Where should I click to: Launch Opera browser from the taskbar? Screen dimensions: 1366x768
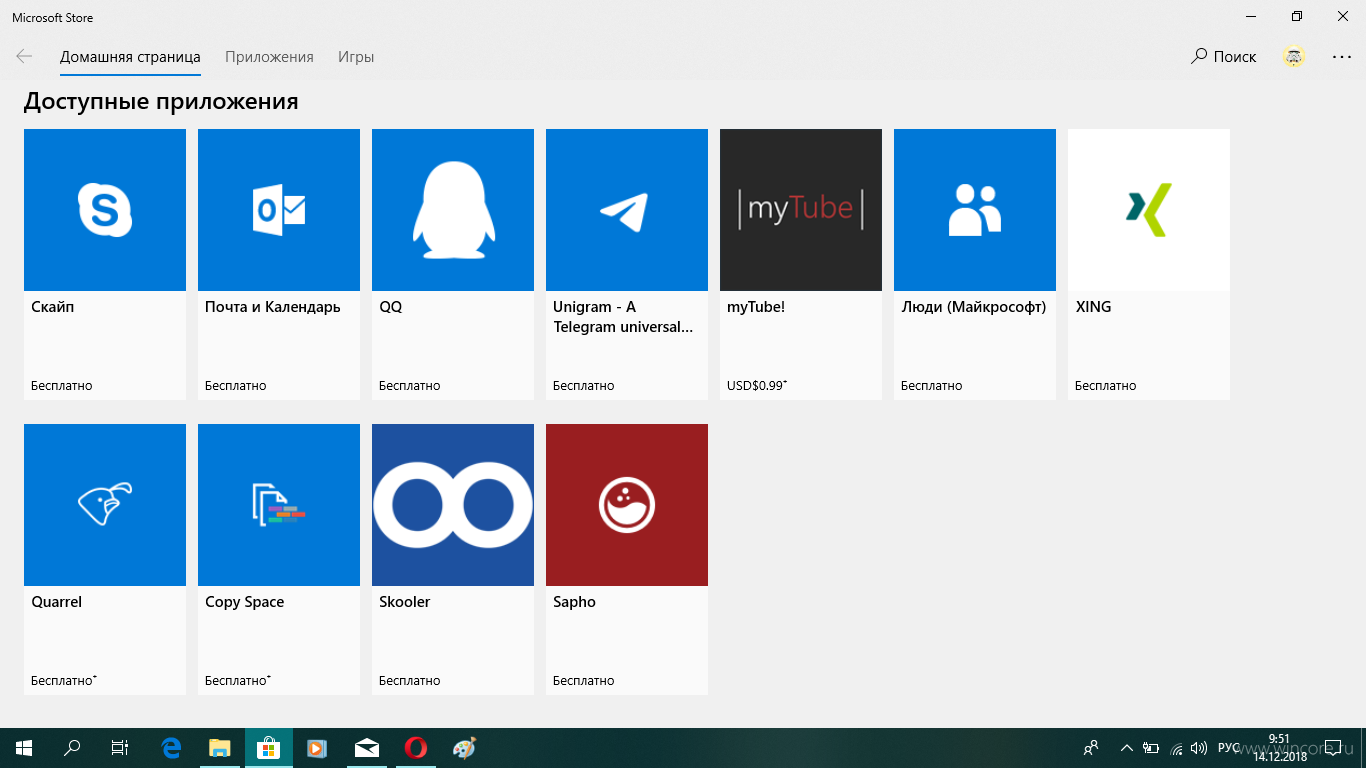[416, 748]
